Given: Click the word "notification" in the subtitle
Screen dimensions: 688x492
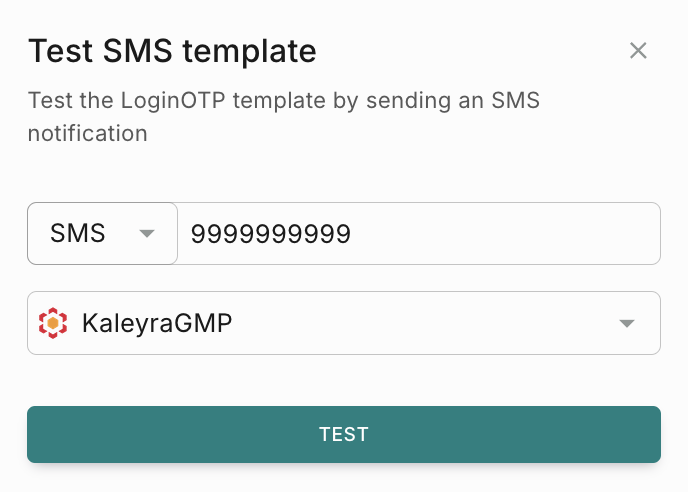Looking at the screenshot, I should pyautogui.click(x=88, y=133).
